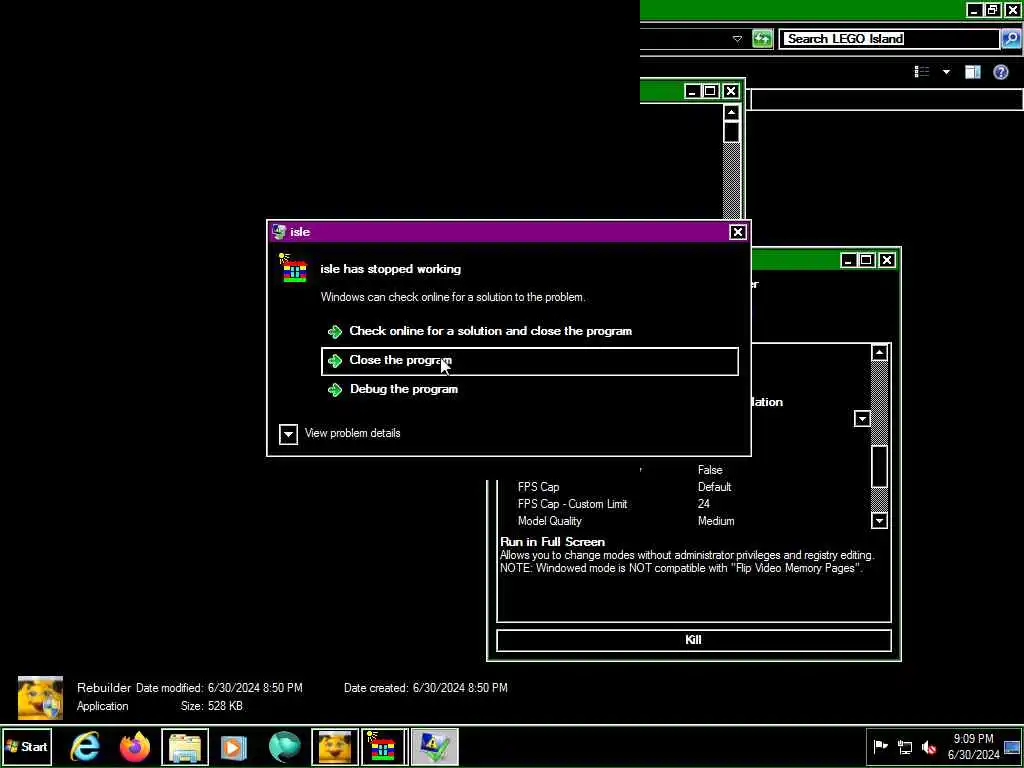Viewport: 1024px width, 768px height.
Task: Launch Internet Explorer from taskbar
Action: (x=86, y=746)
